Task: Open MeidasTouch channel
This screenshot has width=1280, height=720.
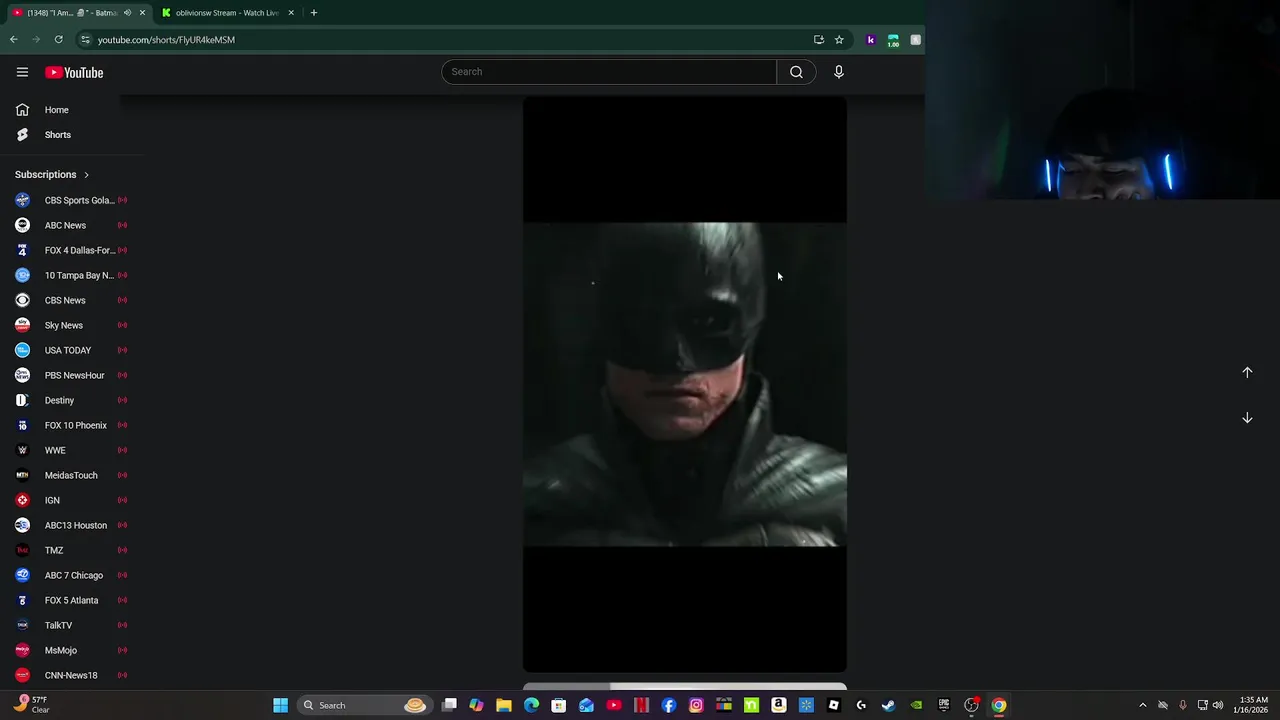Action: 70,475
